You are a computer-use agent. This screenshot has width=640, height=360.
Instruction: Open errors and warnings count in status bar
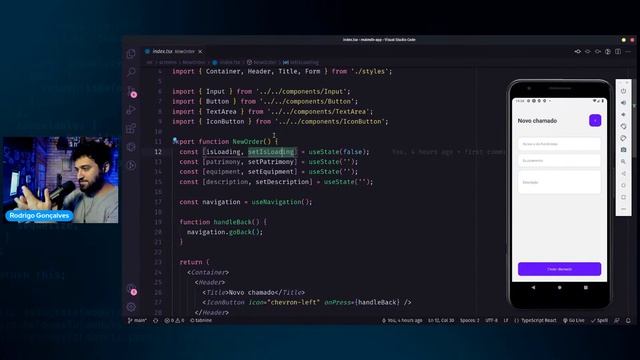pos(174,320)
